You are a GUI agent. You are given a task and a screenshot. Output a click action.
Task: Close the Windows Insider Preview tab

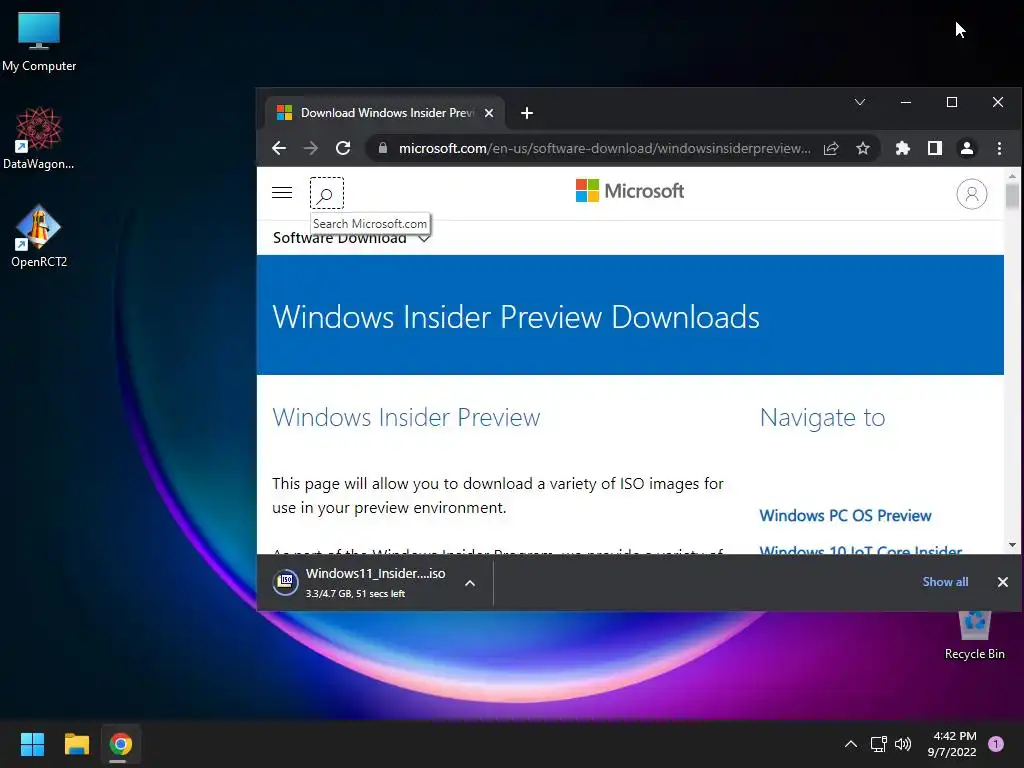pyautogui.click(x=488, y=113)
